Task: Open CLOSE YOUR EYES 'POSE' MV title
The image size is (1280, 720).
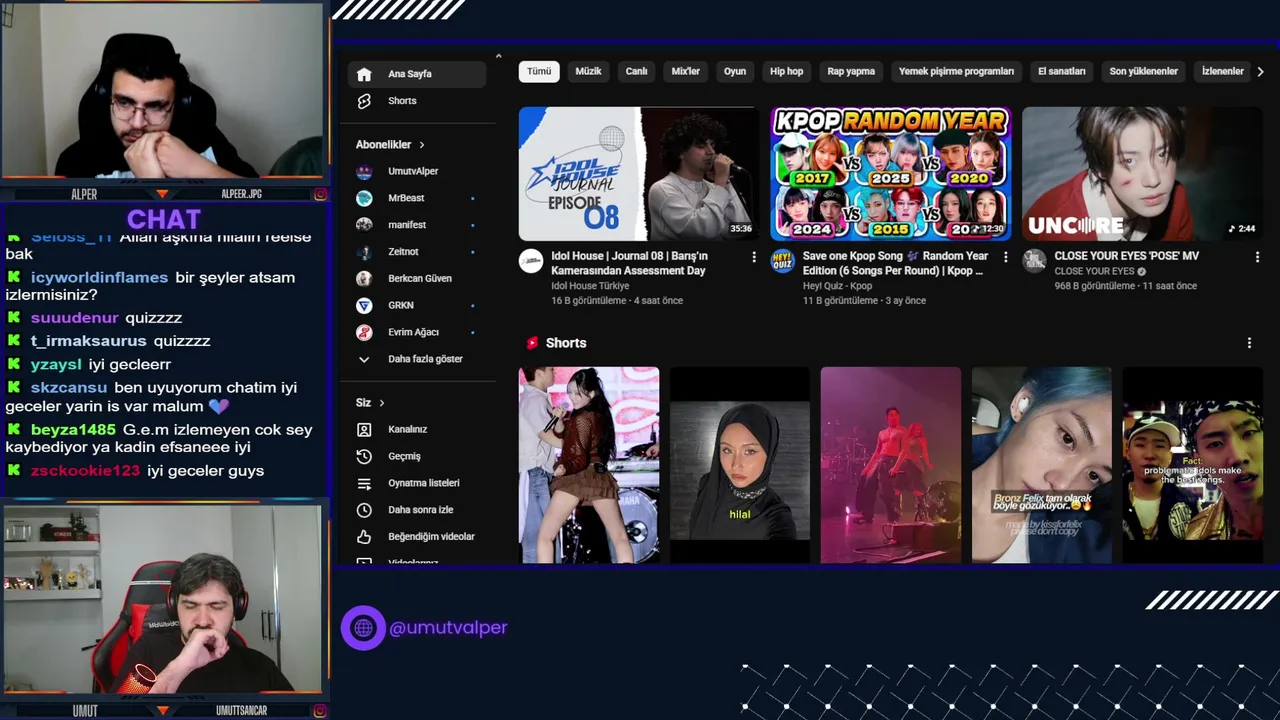Action: point(1127,256)
